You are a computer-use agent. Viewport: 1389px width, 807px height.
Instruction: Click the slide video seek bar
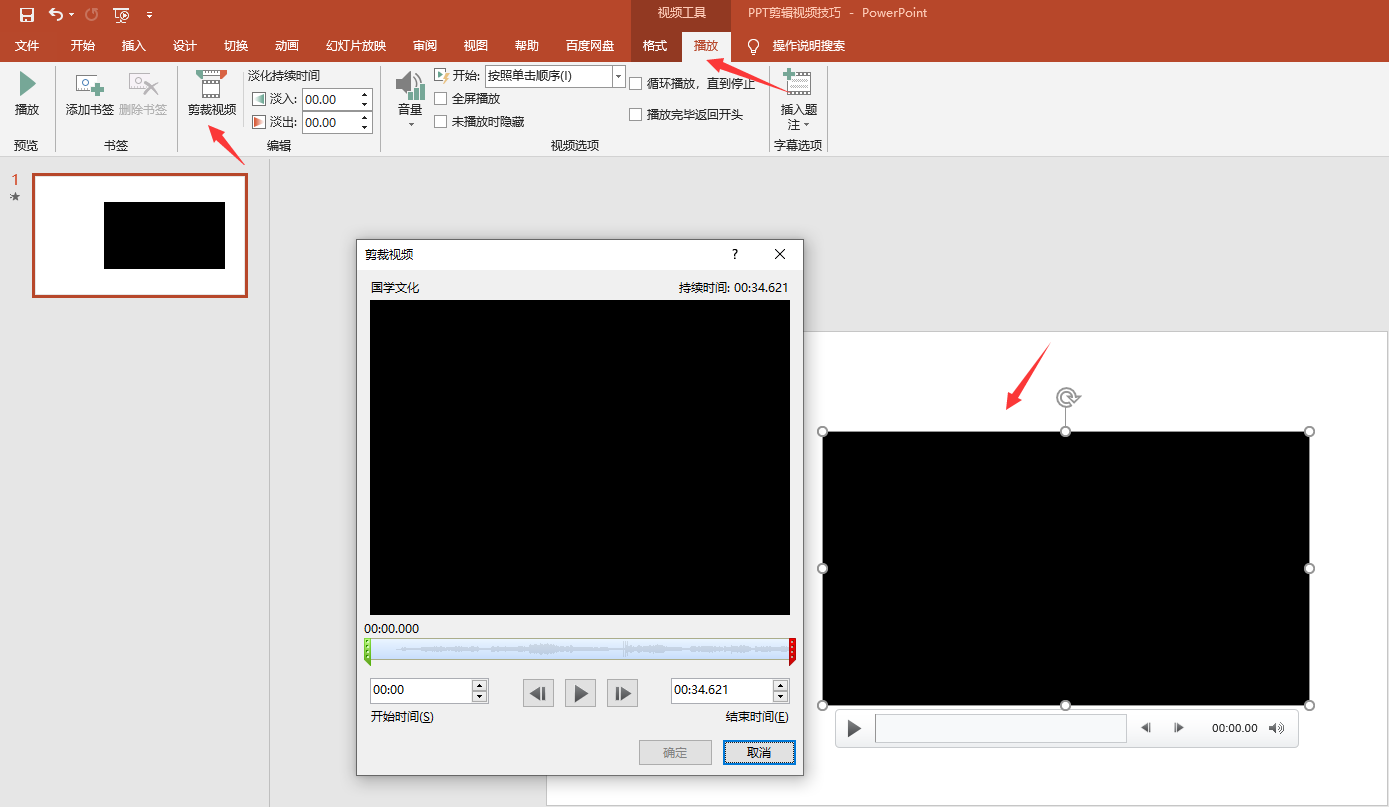point(1000,728)
